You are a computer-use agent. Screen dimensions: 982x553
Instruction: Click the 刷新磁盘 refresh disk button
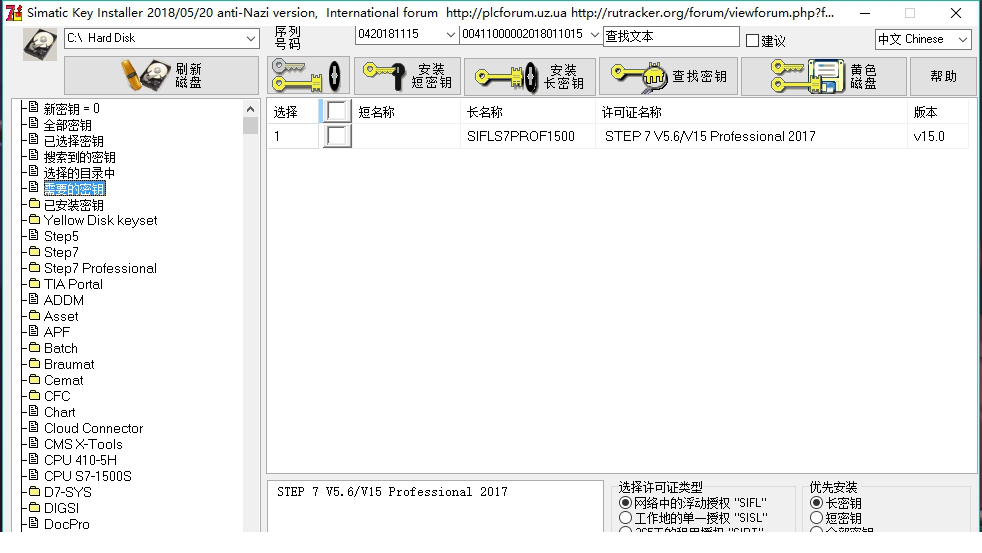(x=161, y=76)
